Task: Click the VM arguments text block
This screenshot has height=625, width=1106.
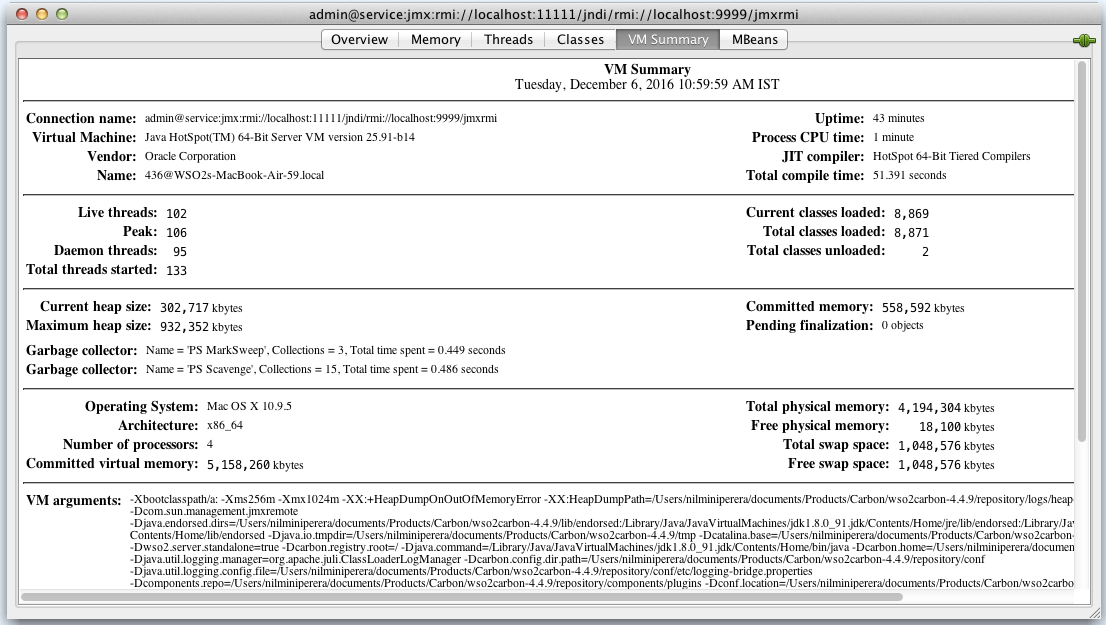Action: [x=600, y=540]
